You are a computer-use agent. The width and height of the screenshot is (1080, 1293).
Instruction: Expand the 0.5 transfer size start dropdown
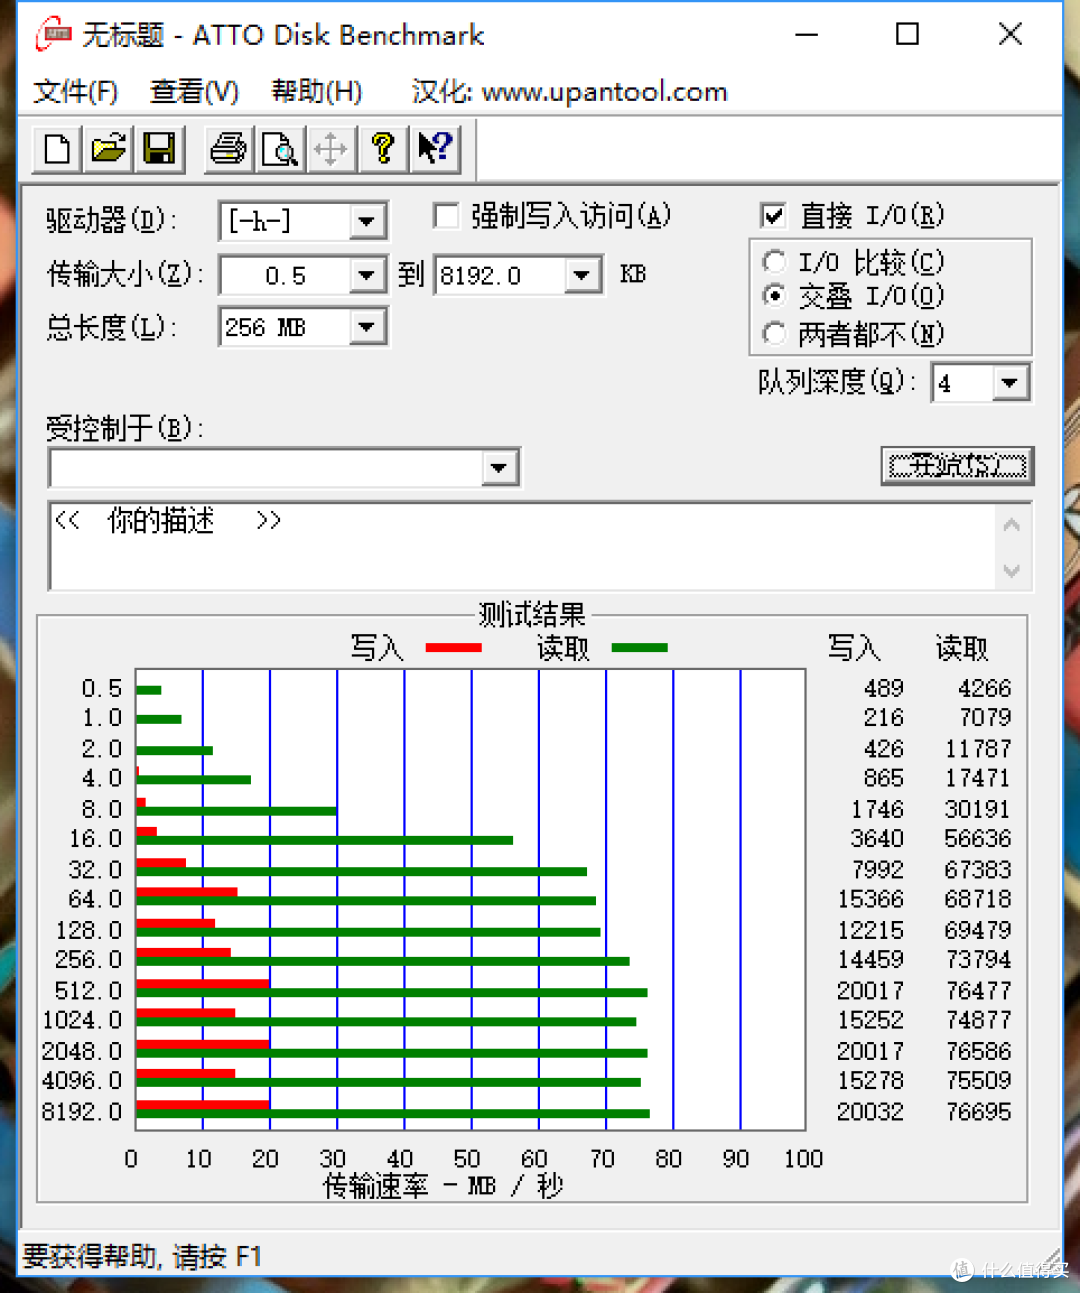(367, 275)
